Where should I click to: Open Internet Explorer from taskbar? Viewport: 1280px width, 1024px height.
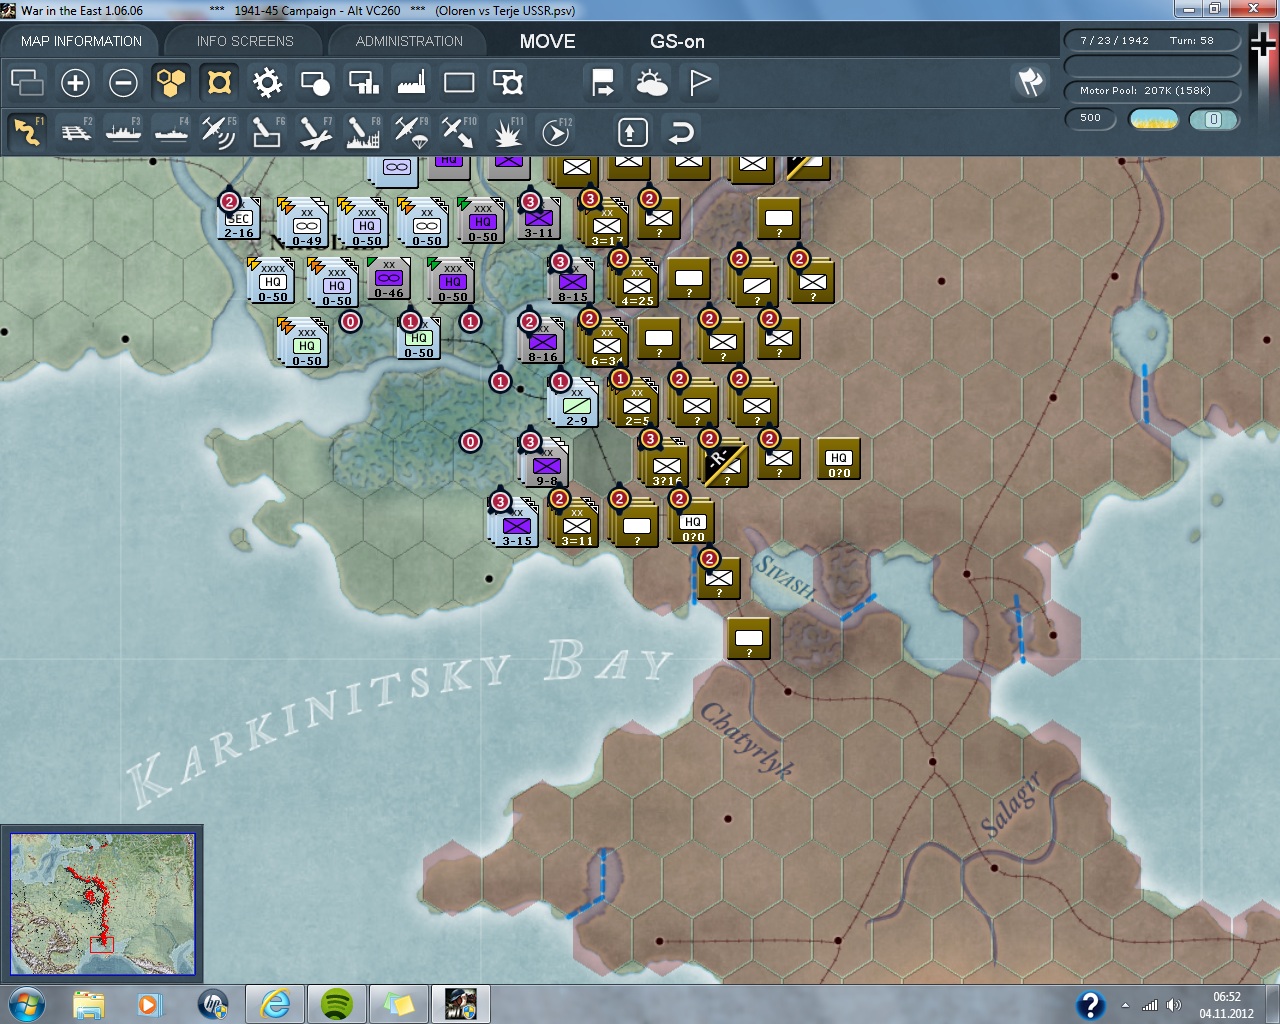[x=274, y=1004]
